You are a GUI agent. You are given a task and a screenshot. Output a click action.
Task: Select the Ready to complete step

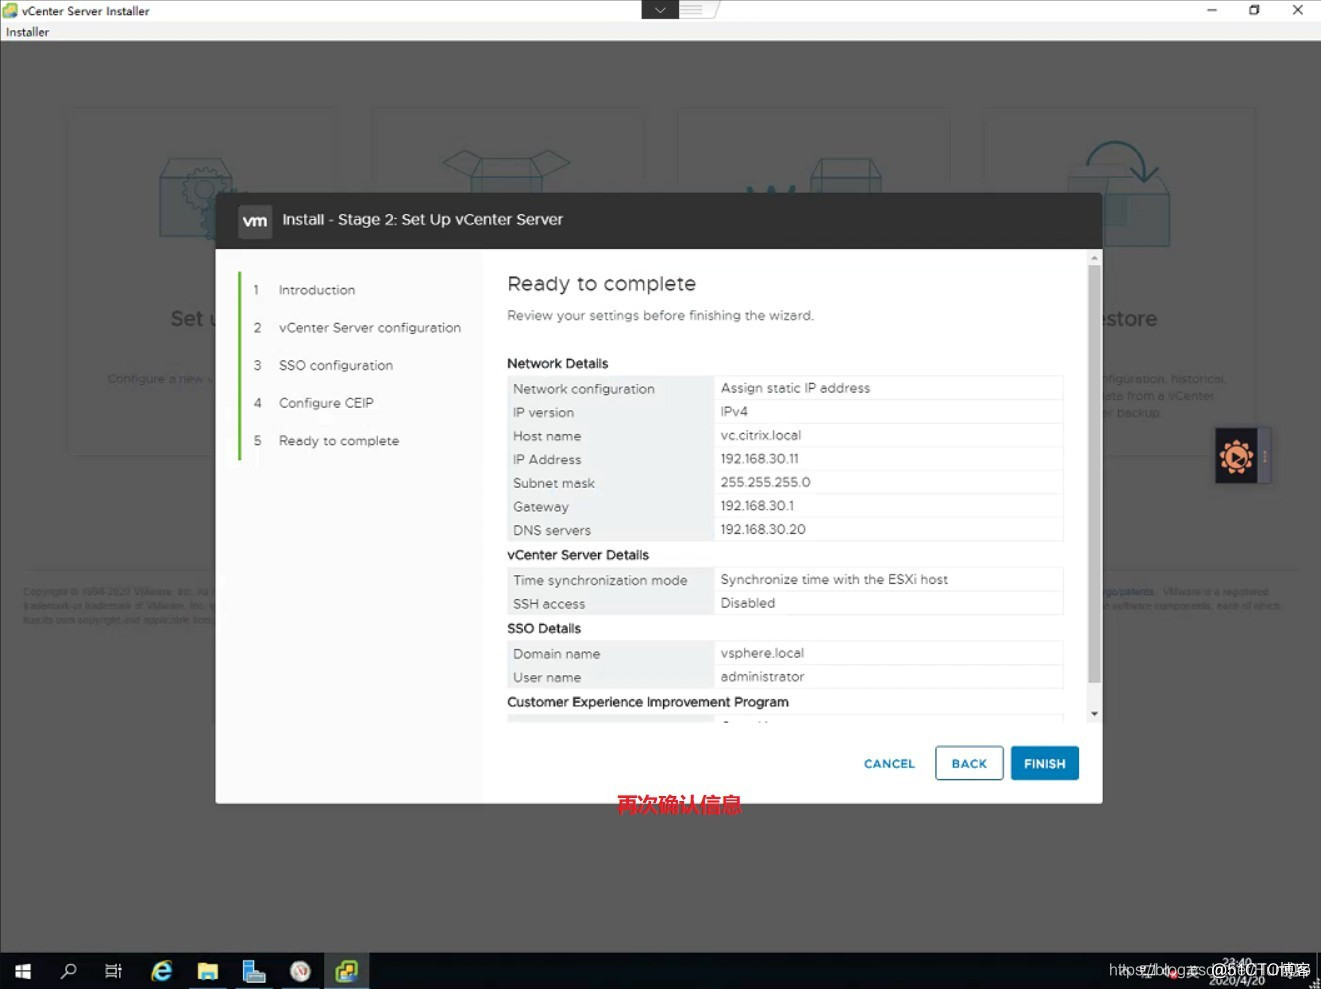pyautogui.click(x=339, y=441)
